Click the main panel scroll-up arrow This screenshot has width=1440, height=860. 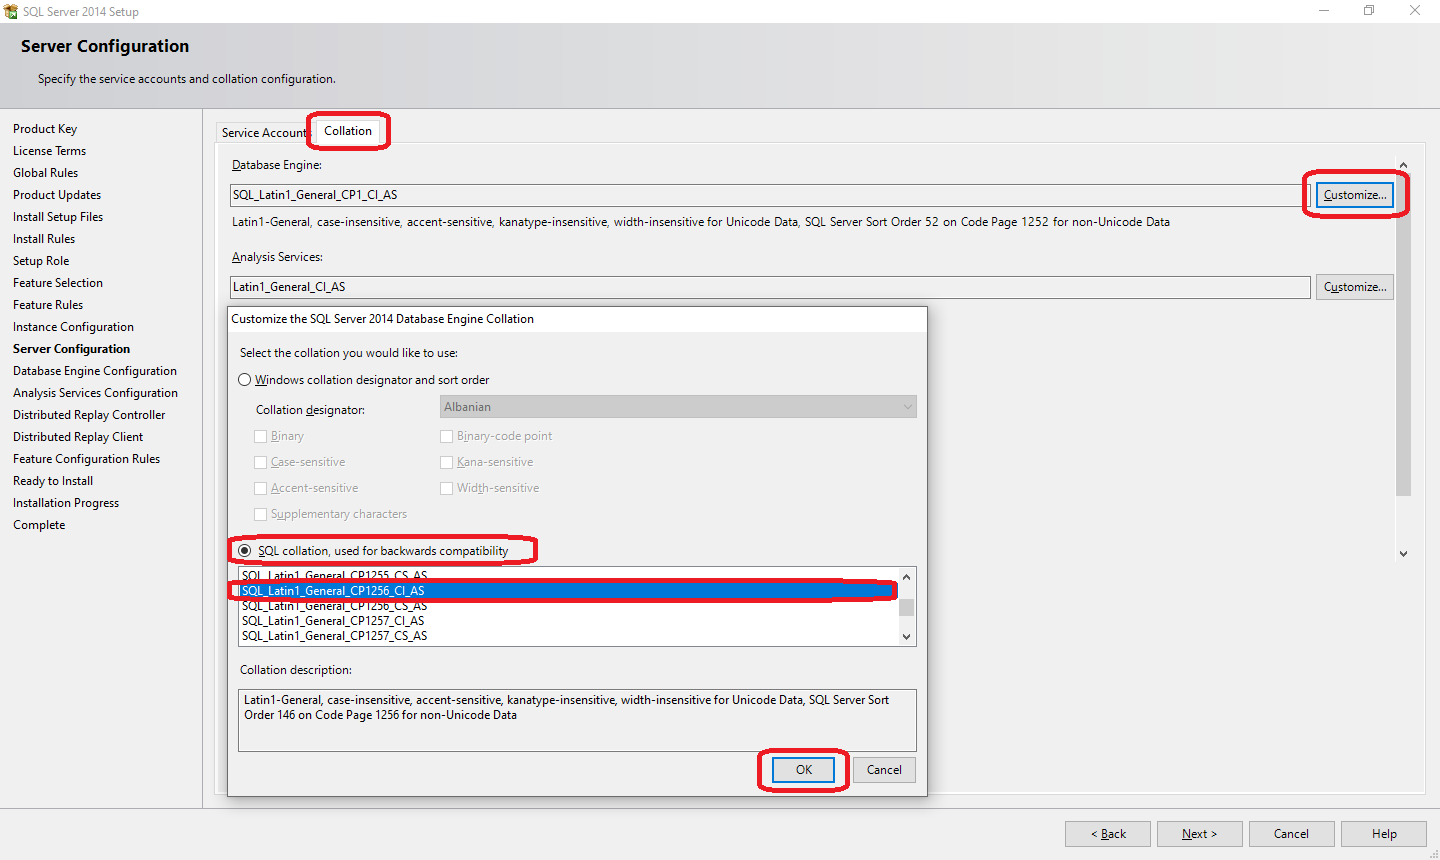tap(1403, 165)
